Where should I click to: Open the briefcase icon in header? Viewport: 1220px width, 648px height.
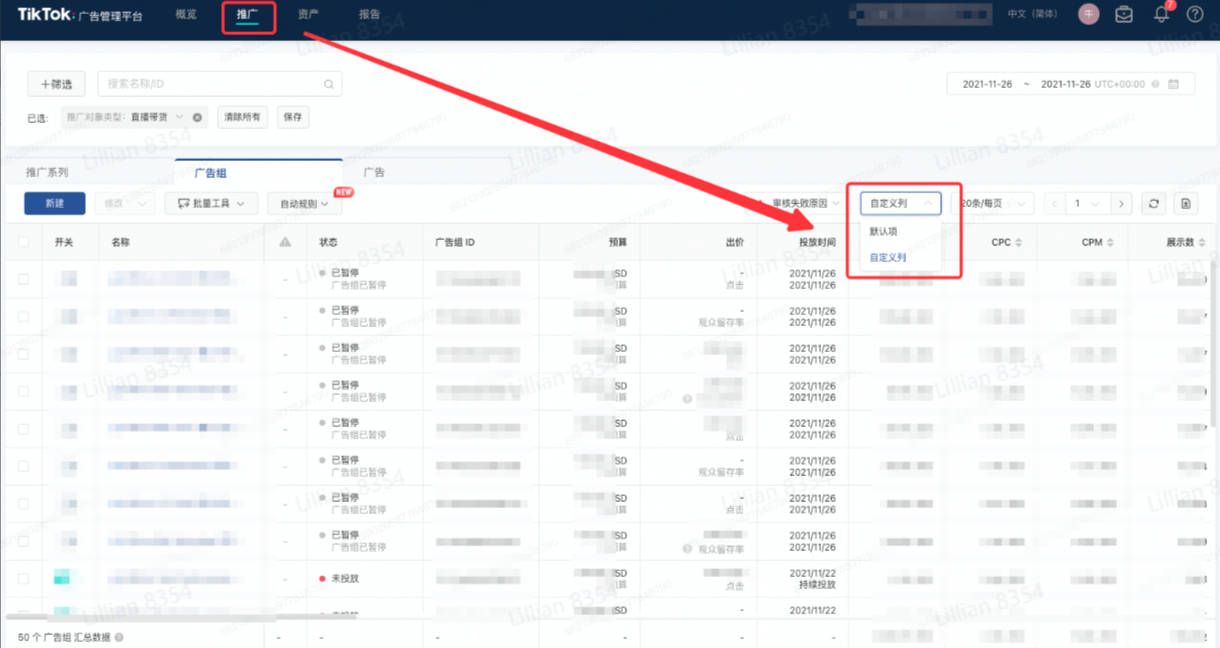[x=1124, y=14]
